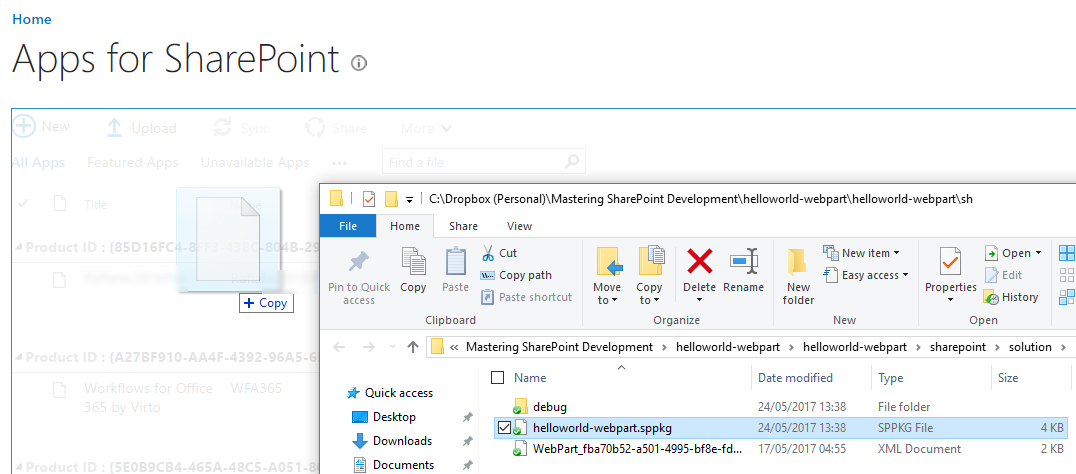Open Customize Quick Access Toolbar dropdown arrow
Viewport: 1076px width, 474px height.
[x=410, y=200]
